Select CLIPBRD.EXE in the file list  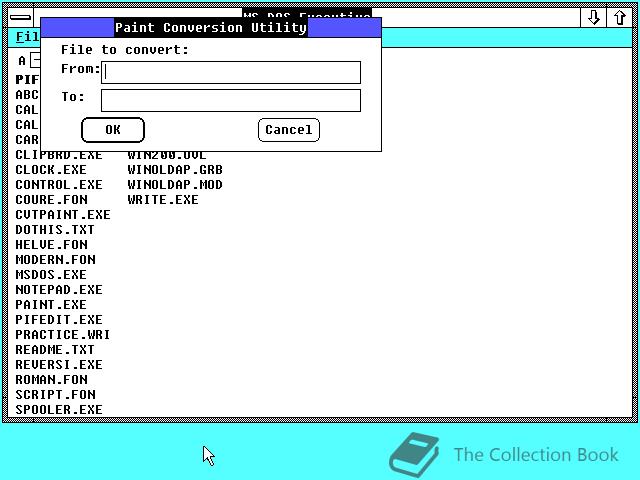coord(59,155)
